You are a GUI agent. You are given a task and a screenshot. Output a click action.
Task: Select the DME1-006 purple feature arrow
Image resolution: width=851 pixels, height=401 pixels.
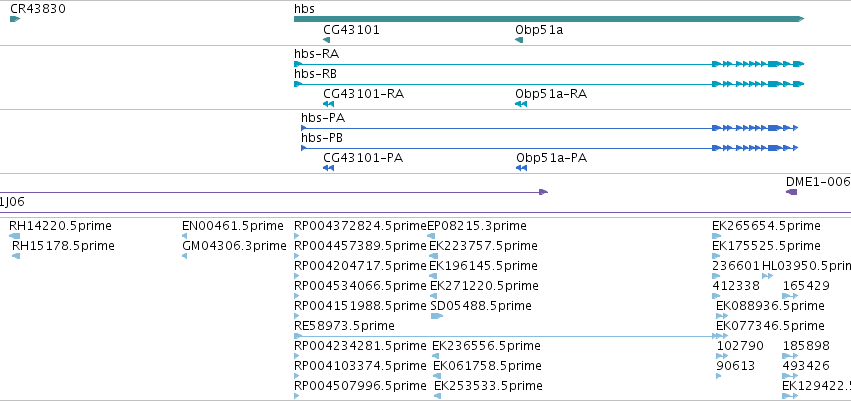792,192
